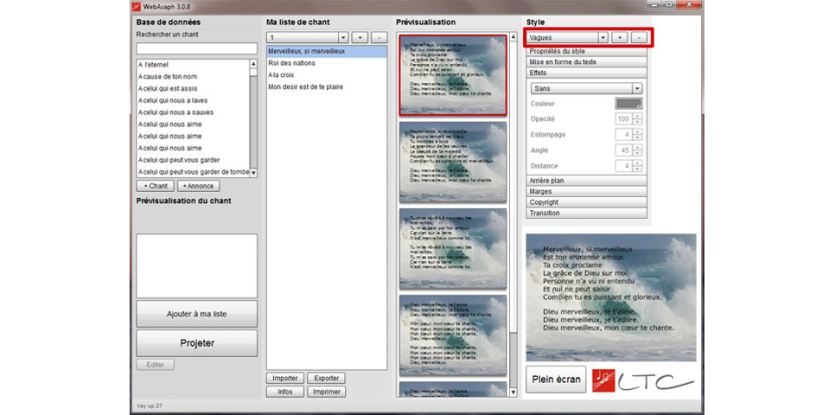Click the song preview text area

coord(197,266)
